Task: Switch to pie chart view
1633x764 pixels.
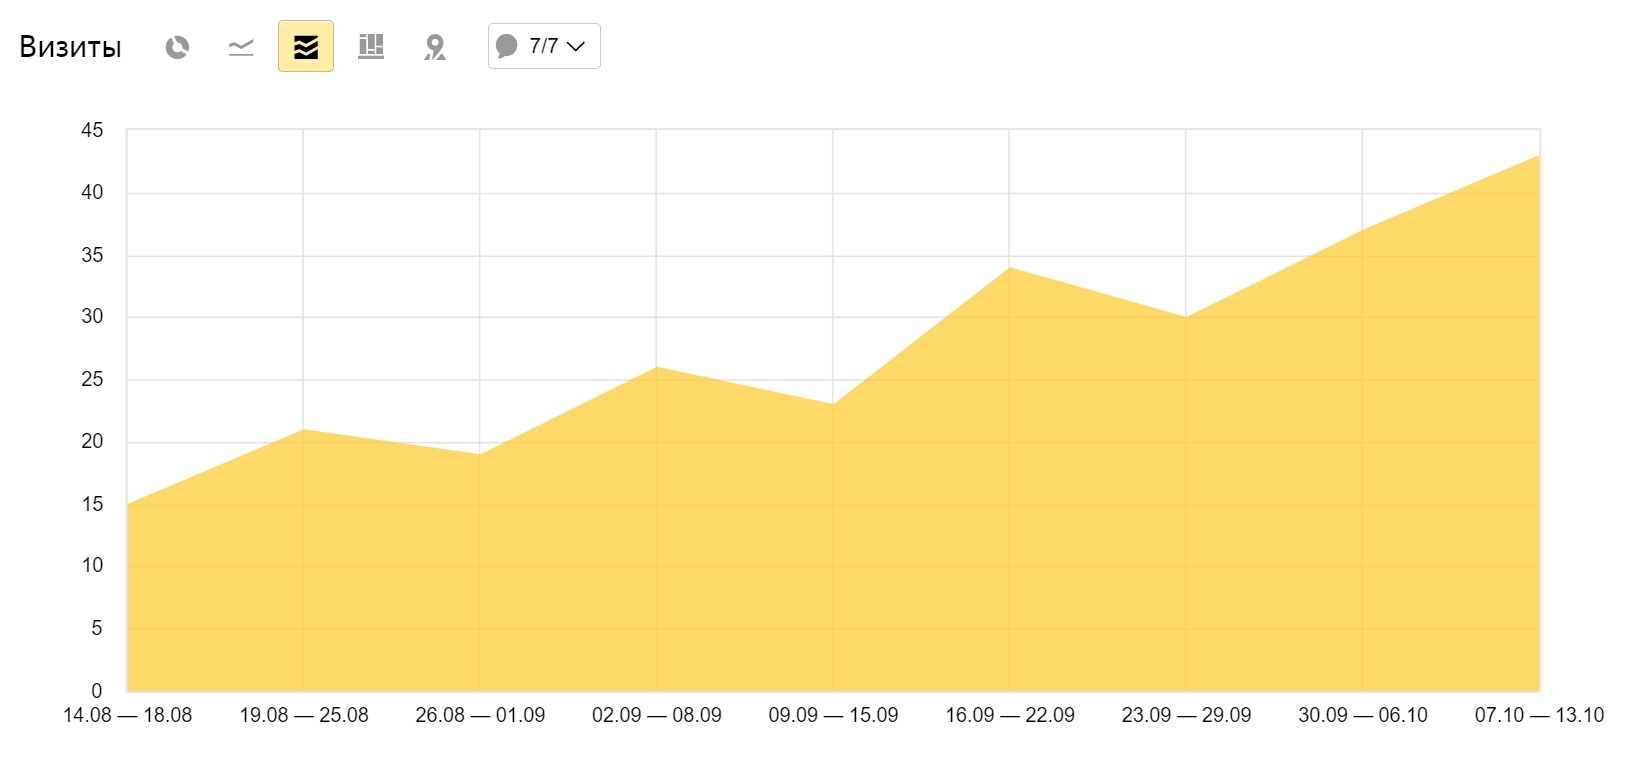Action: coord(177,46)
